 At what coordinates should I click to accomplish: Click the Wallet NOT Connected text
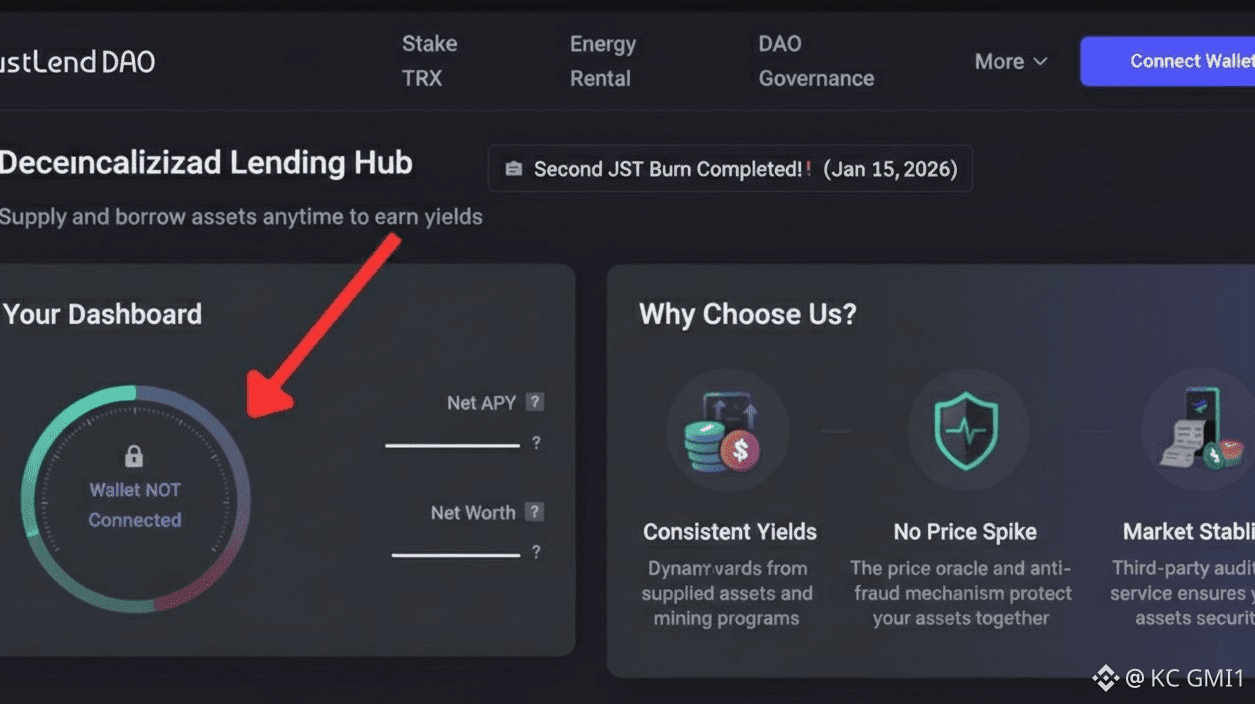click(135, 505)
